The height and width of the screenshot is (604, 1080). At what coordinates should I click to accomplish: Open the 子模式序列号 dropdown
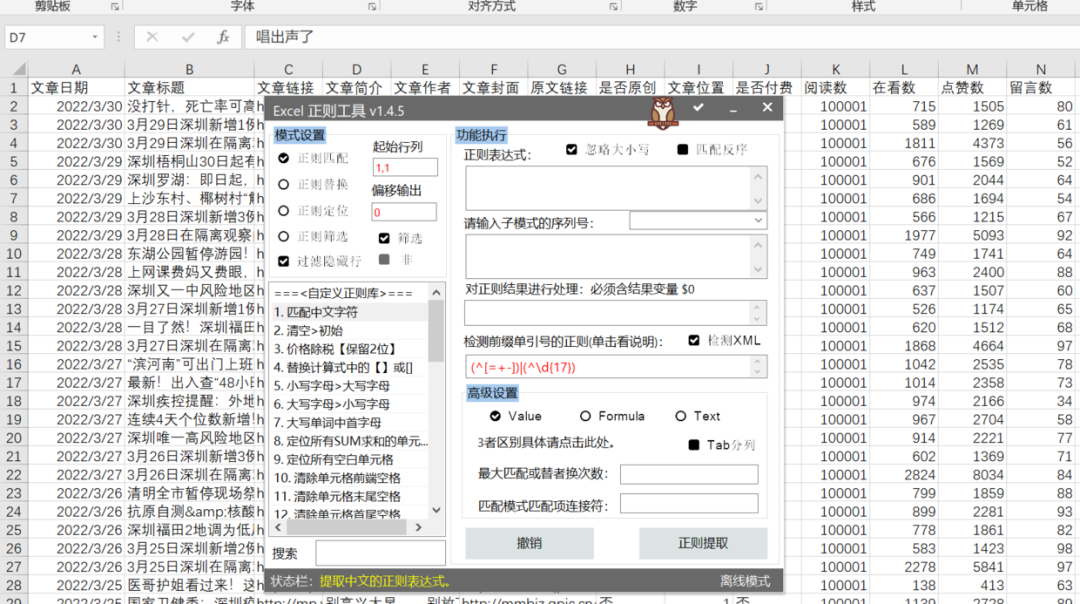758,220
